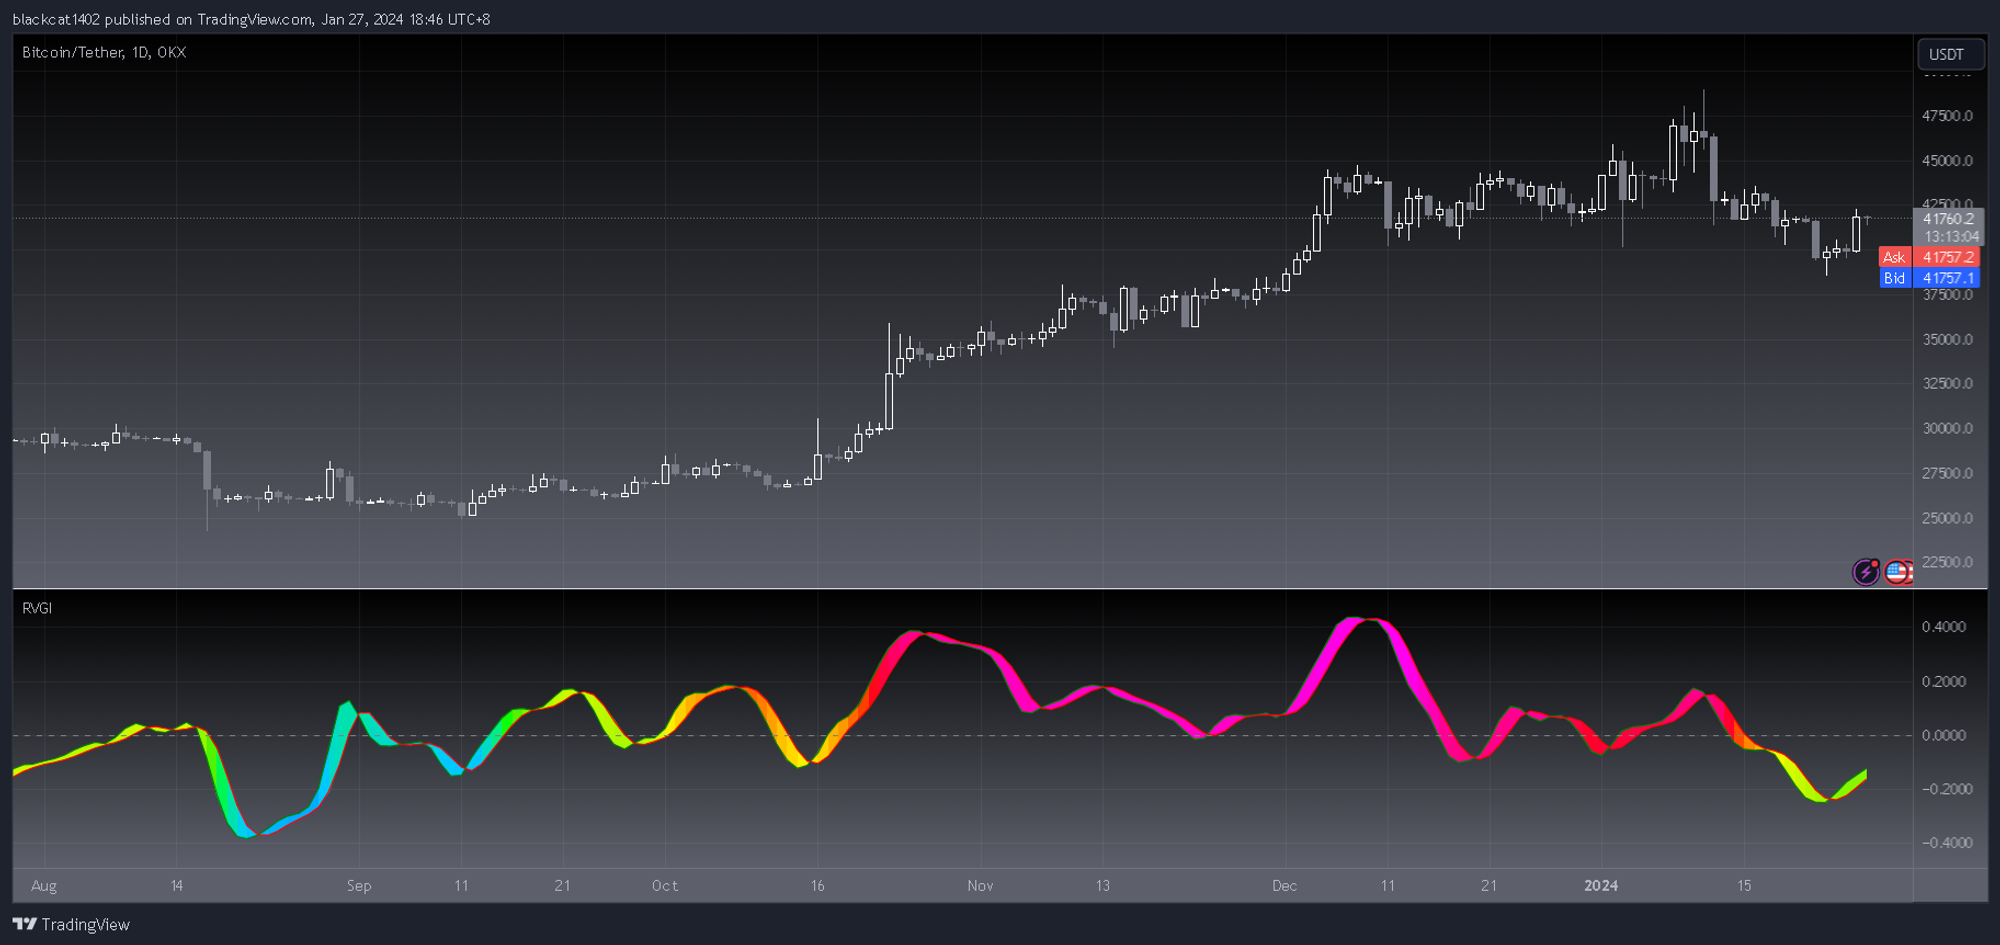Click the 15 date label after 2024
The height and width of the screenshot is (945, 2000).
pyautogui.click(x=1744, y=886)
